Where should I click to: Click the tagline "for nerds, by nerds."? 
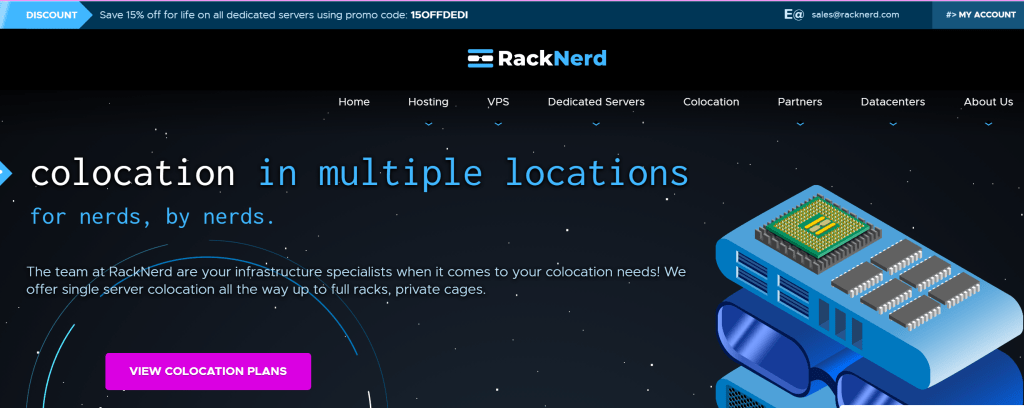point(153,217)
